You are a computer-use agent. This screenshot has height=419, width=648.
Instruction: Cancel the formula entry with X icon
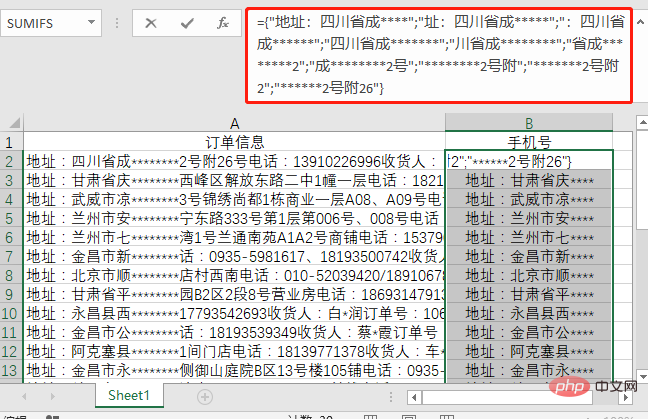point(151,23)
